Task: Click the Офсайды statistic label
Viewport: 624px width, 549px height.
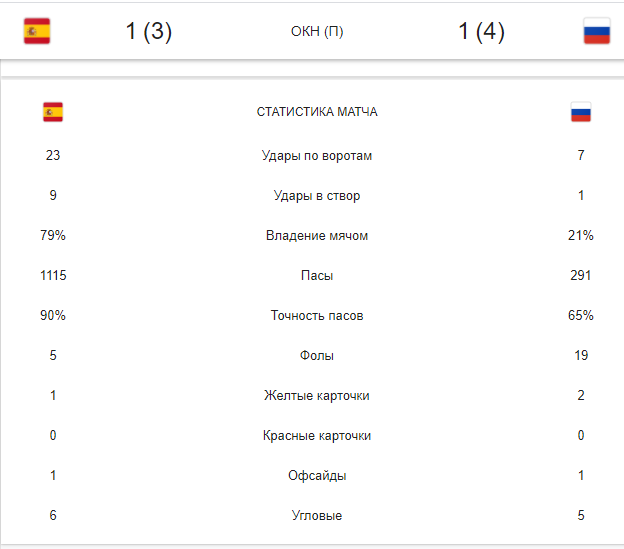Action: pyautogui.click(x=317, y=476)
